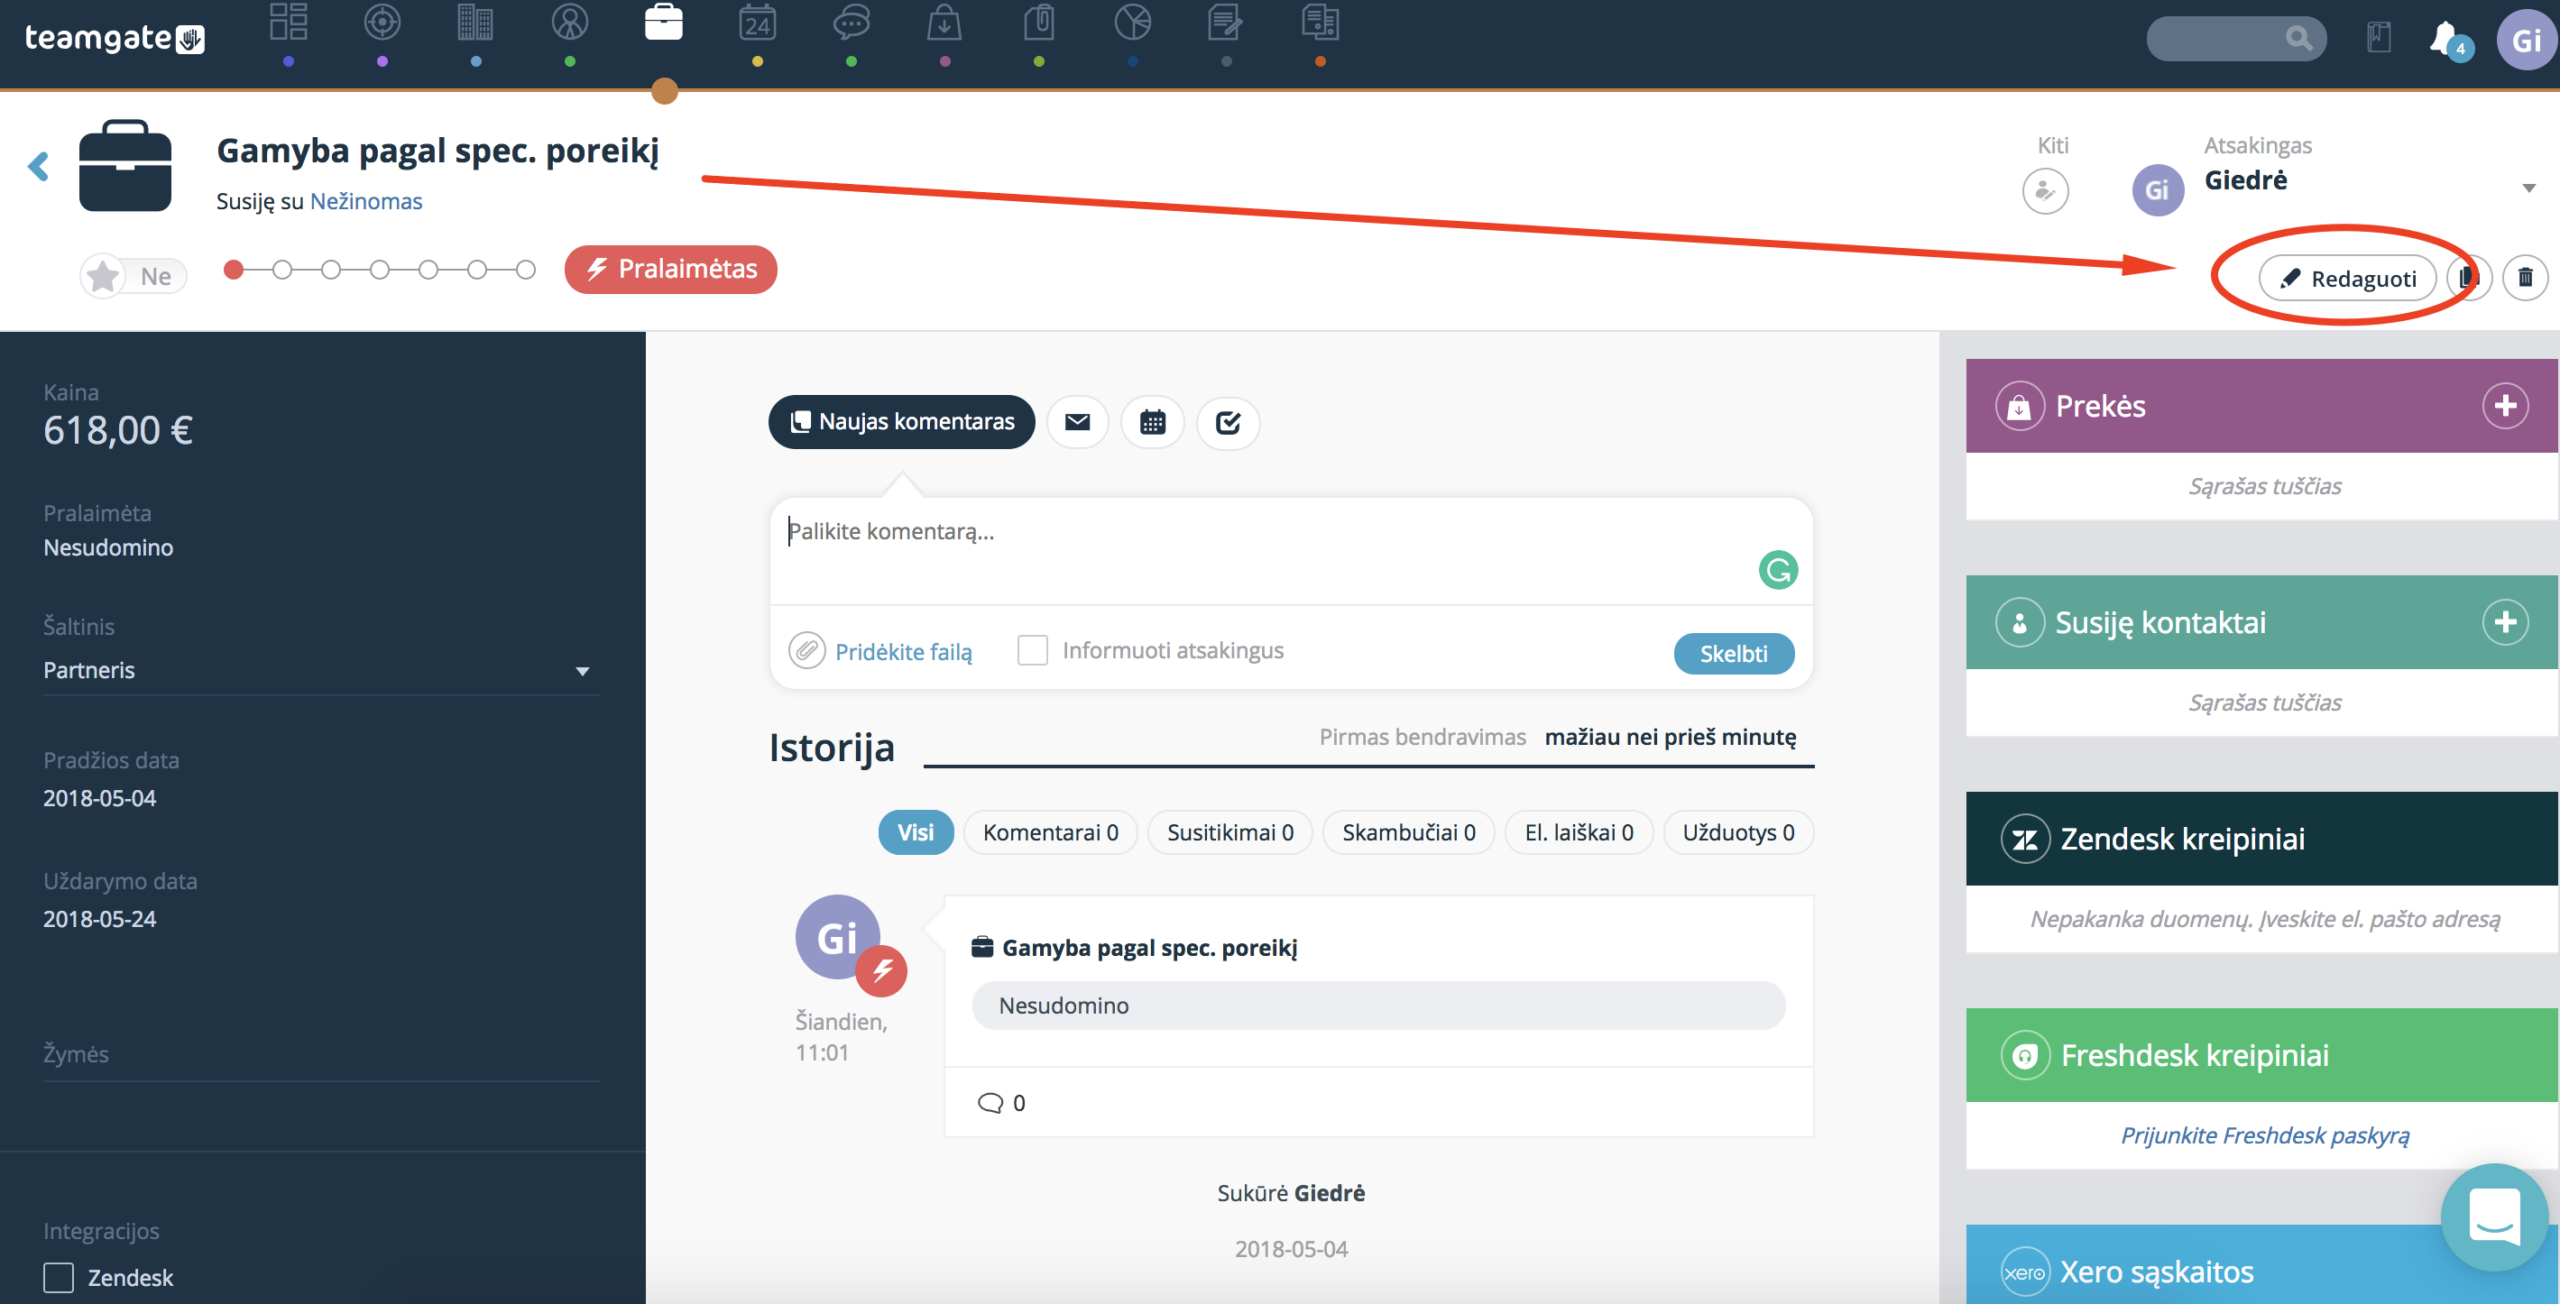Open the calendar 24 icon in navigation
Image resolution: width=2560 pixels, height=1304 pixels.
[757, 22]
